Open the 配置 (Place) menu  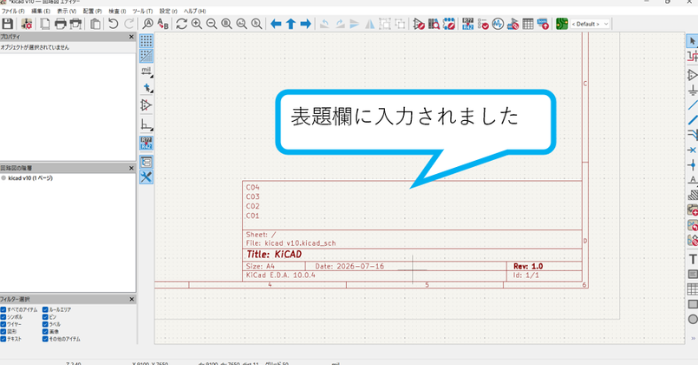(92, 11)
